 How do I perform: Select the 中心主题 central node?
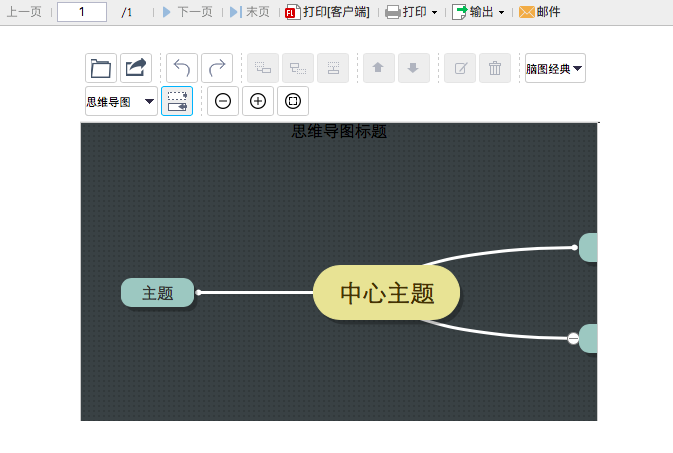pos(387,293)
